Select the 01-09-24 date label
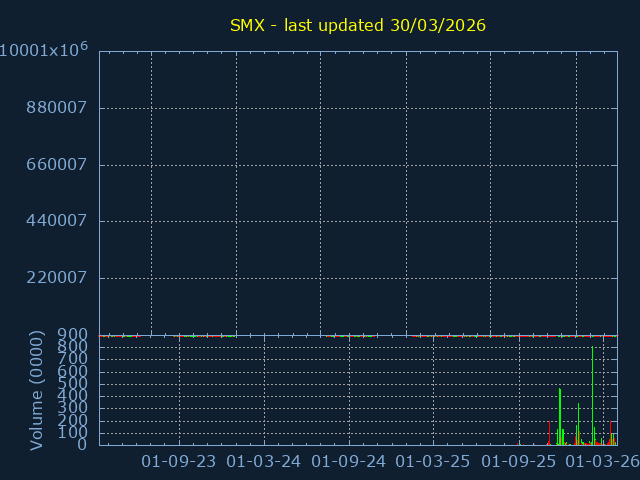640x480 pixels. (349, 461)
